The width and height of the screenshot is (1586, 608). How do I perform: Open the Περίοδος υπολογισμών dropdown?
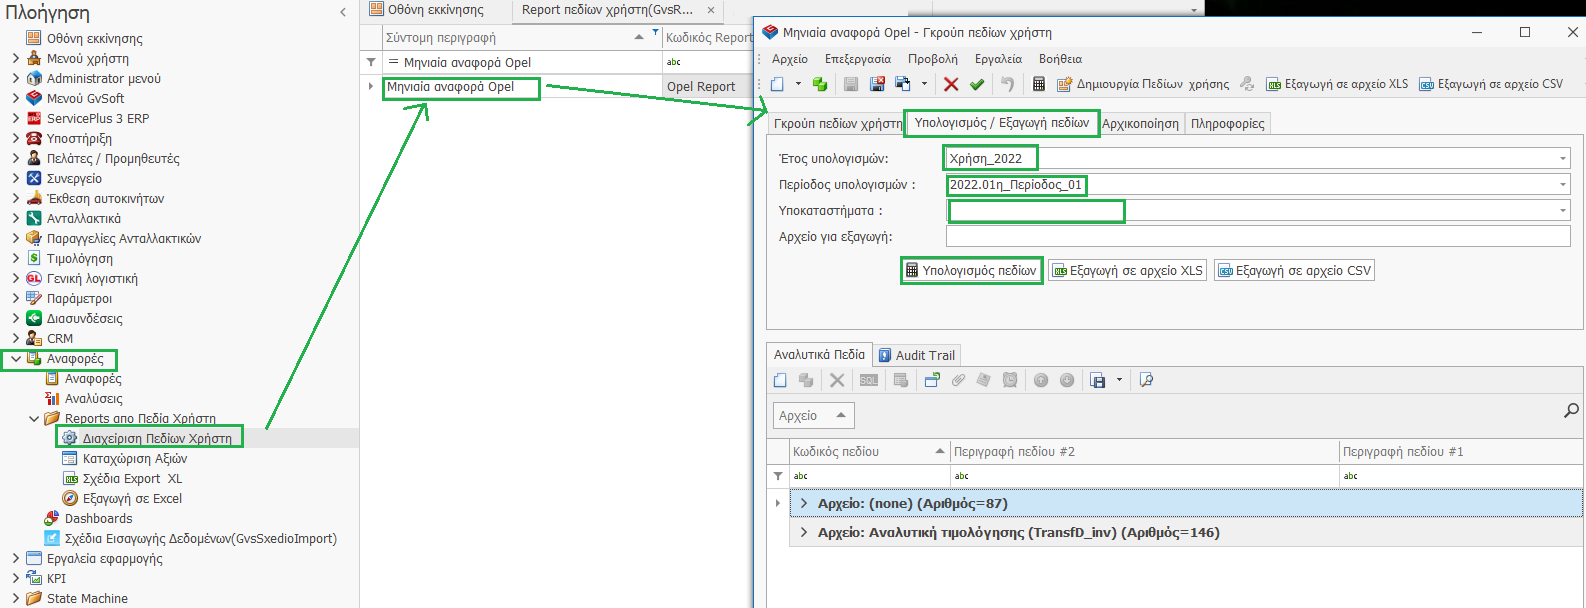pos(1562,185)
